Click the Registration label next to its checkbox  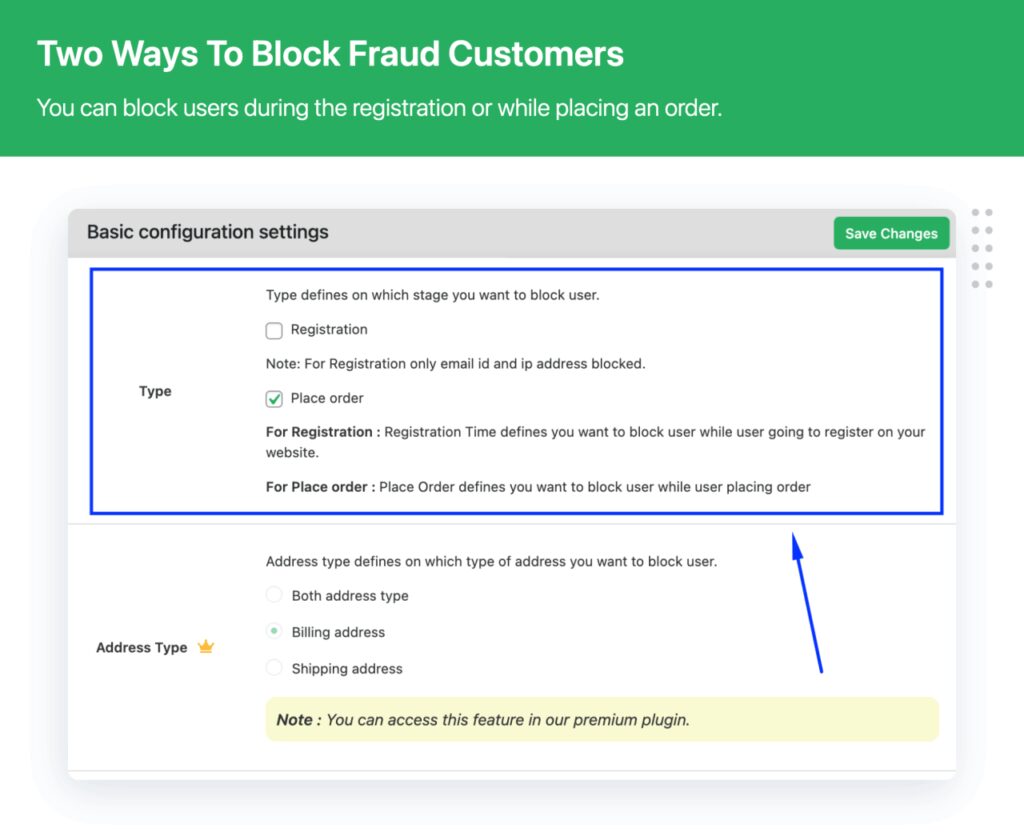click(329, 330)
